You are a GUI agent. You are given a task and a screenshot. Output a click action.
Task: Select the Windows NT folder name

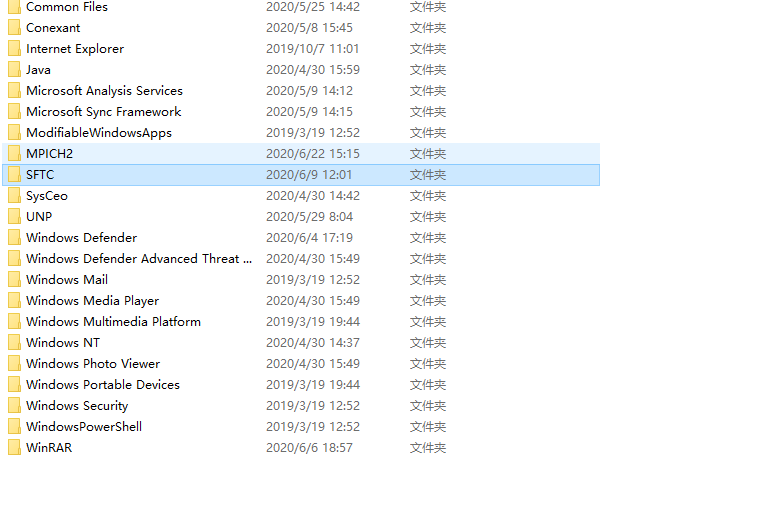[63, 342]
